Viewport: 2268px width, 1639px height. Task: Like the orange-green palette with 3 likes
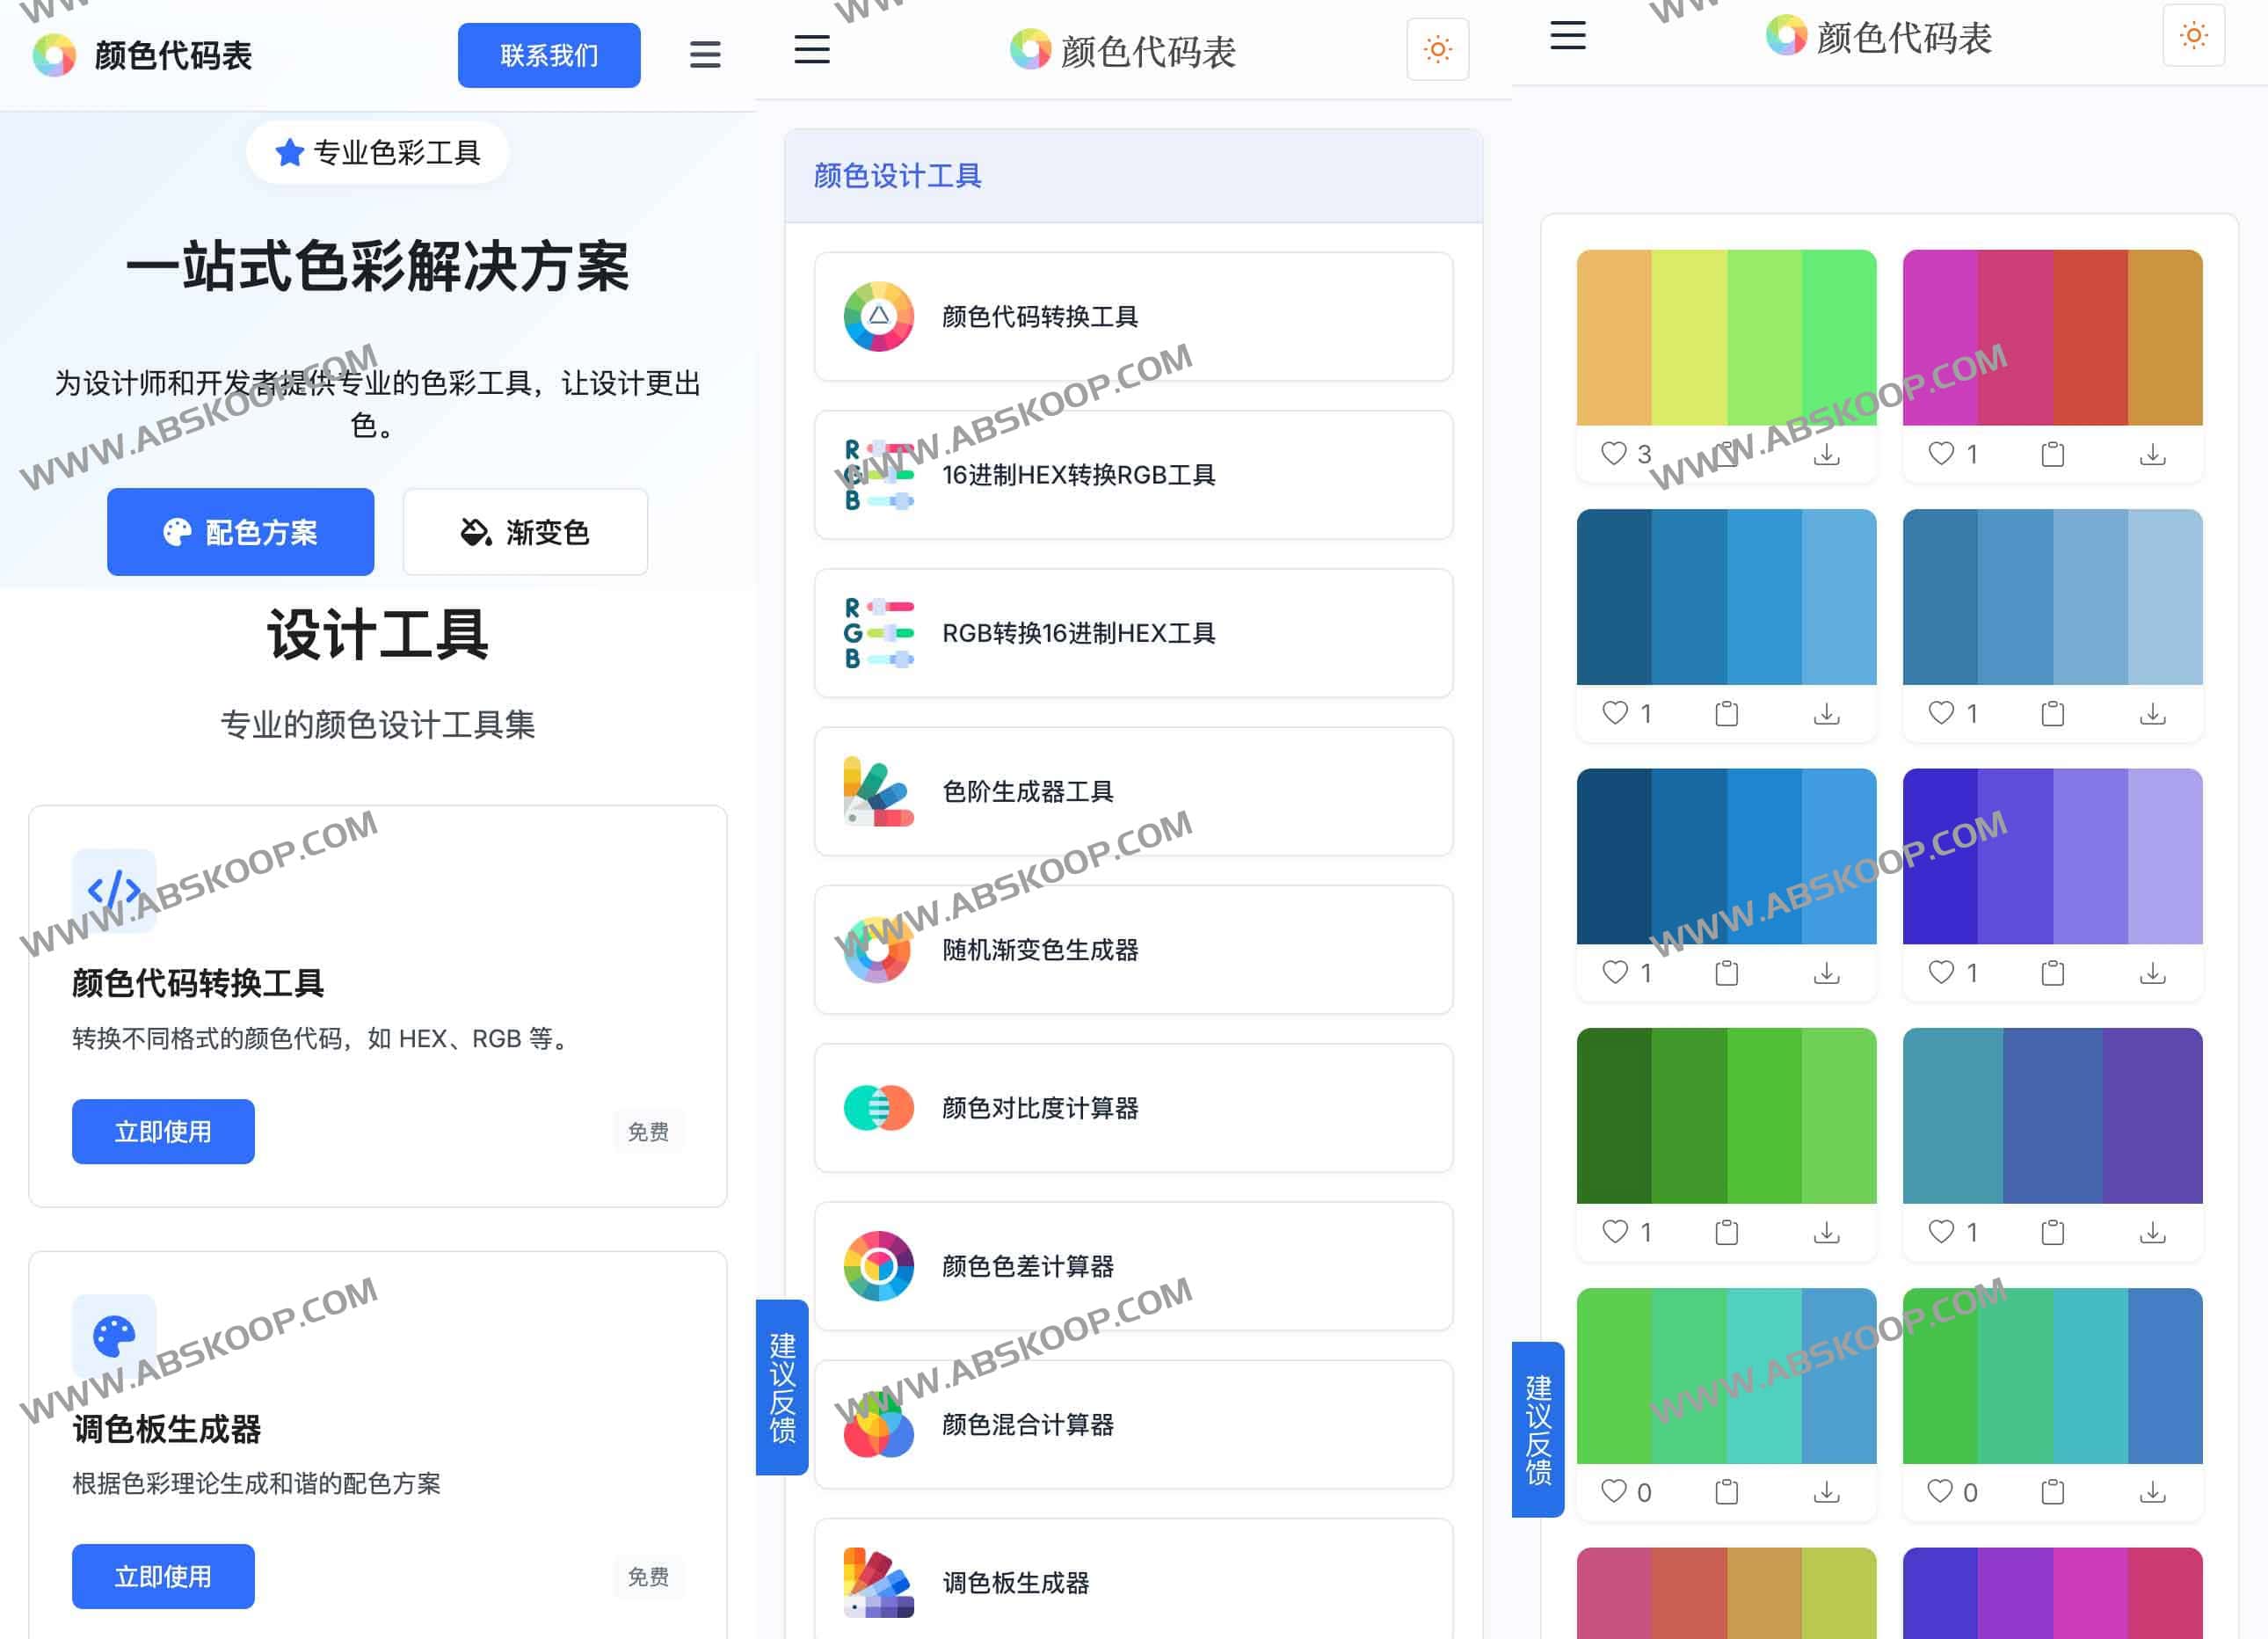1613,454
